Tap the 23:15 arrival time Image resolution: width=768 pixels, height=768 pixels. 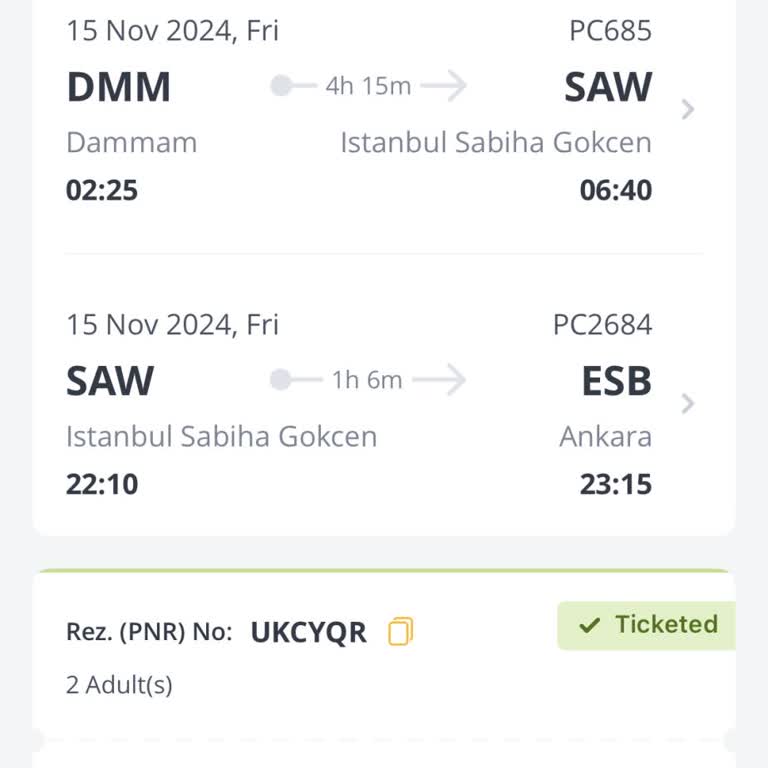(615, 485)
